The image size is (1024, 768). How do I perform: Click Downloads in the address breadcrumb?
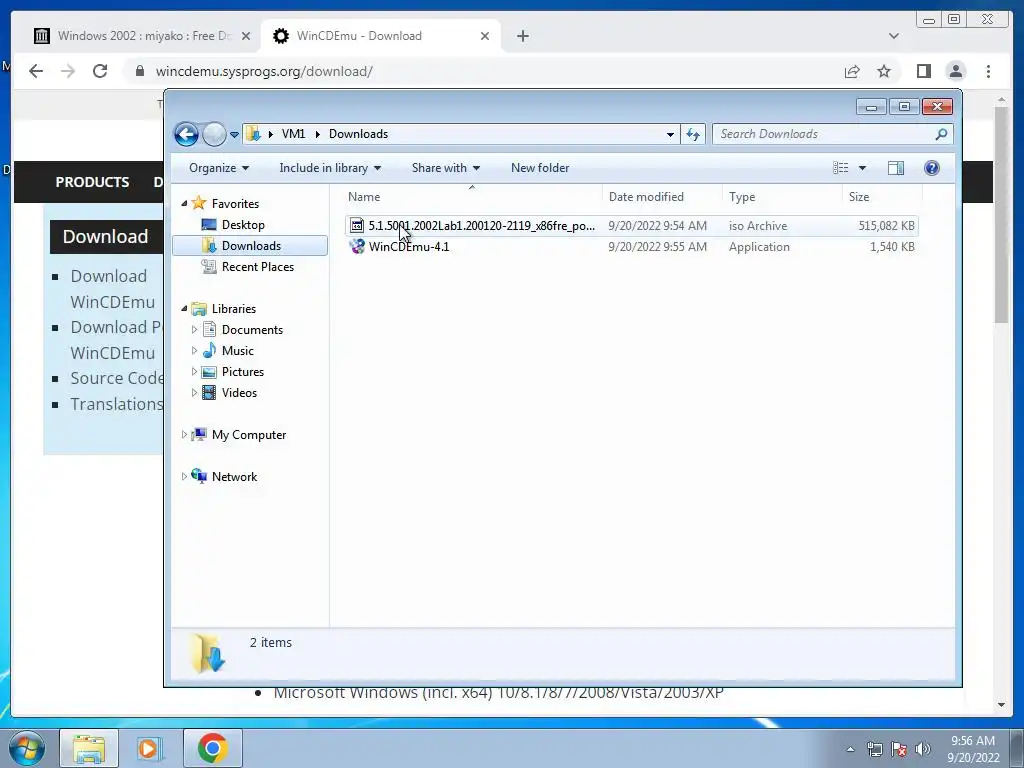pos(359,134)
